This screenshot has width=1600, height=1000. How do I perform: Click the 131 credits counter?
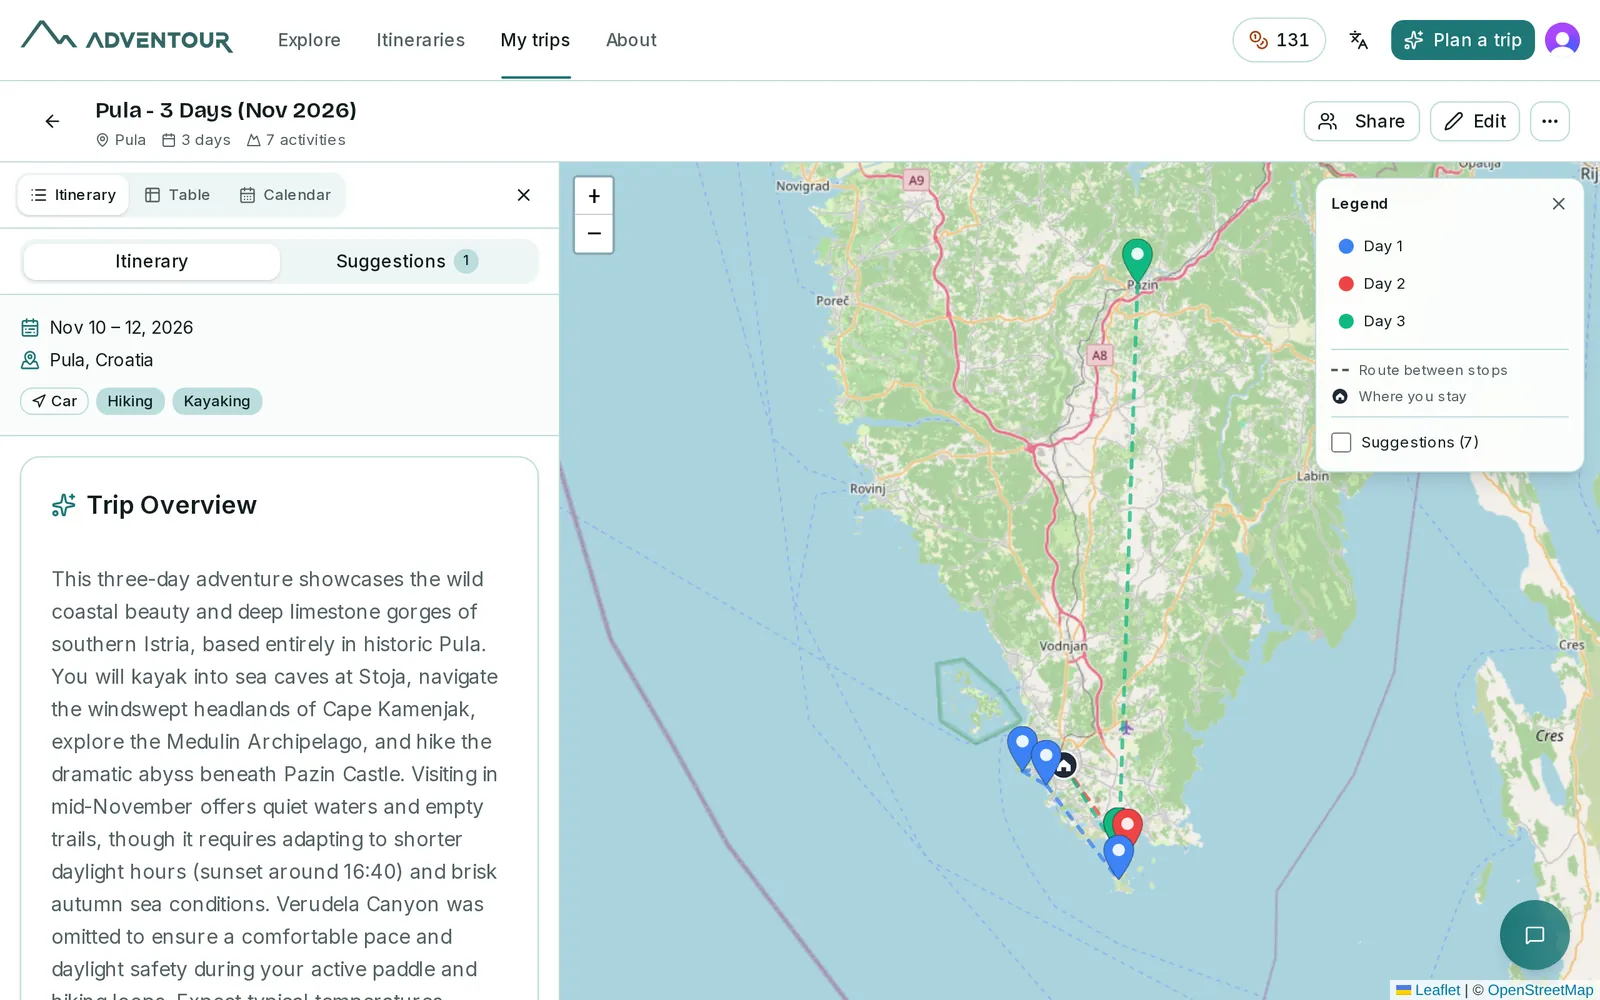point(1279,40)
